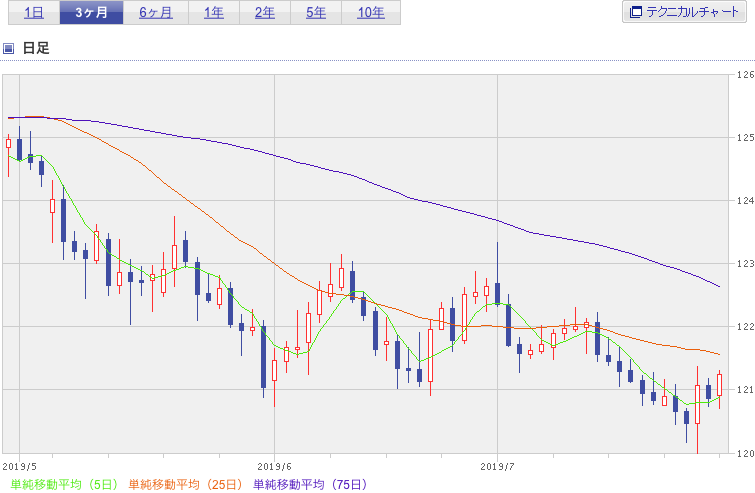Image resolution: width=755 pixels, height=493 pixels.
Task: Click the 121 price axis label
Action: (745, 389)
